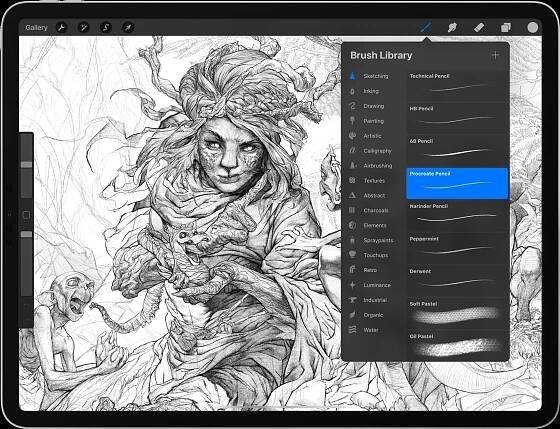Activate the Selection S-shaped tool
560x429 pixels.
(x=106, y=28)
